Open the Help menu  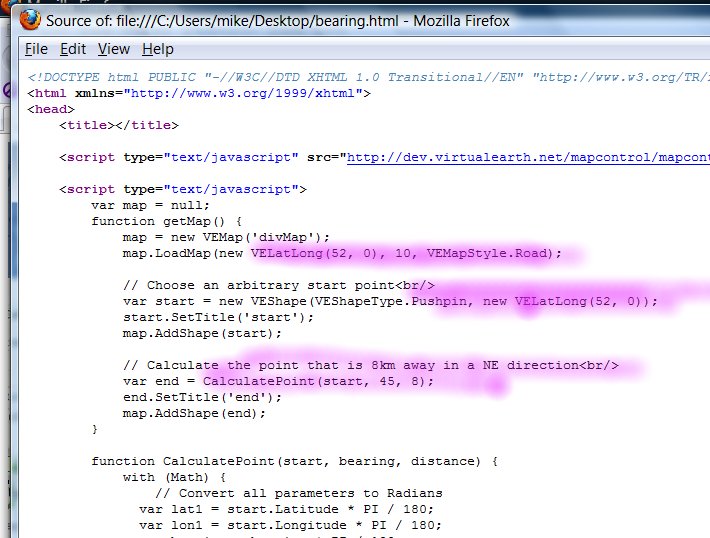[158, 49]
